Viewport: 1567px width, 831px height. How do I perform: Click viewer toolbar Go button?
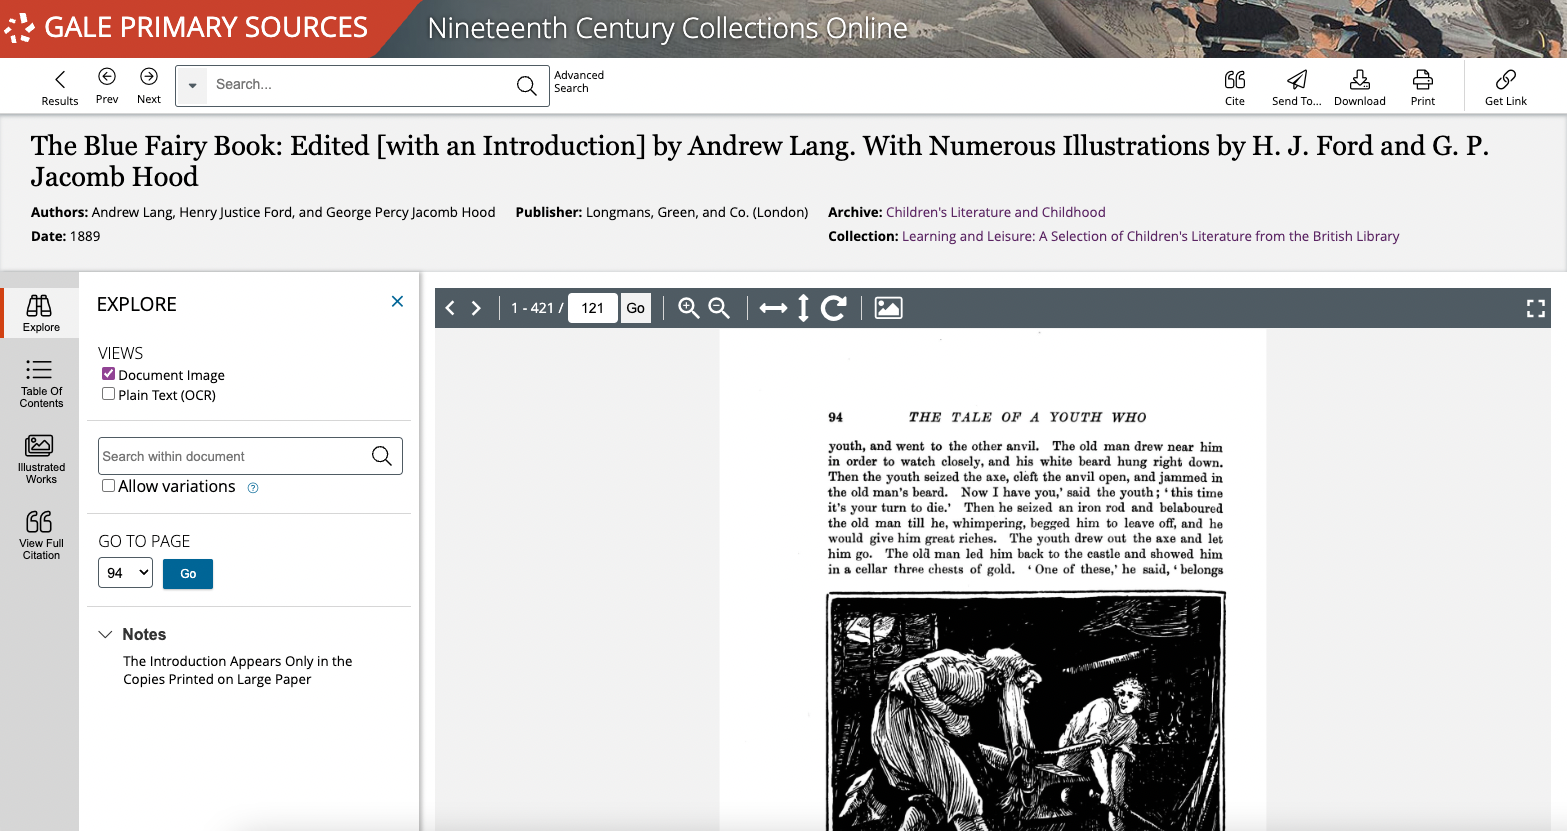(636, 308)
